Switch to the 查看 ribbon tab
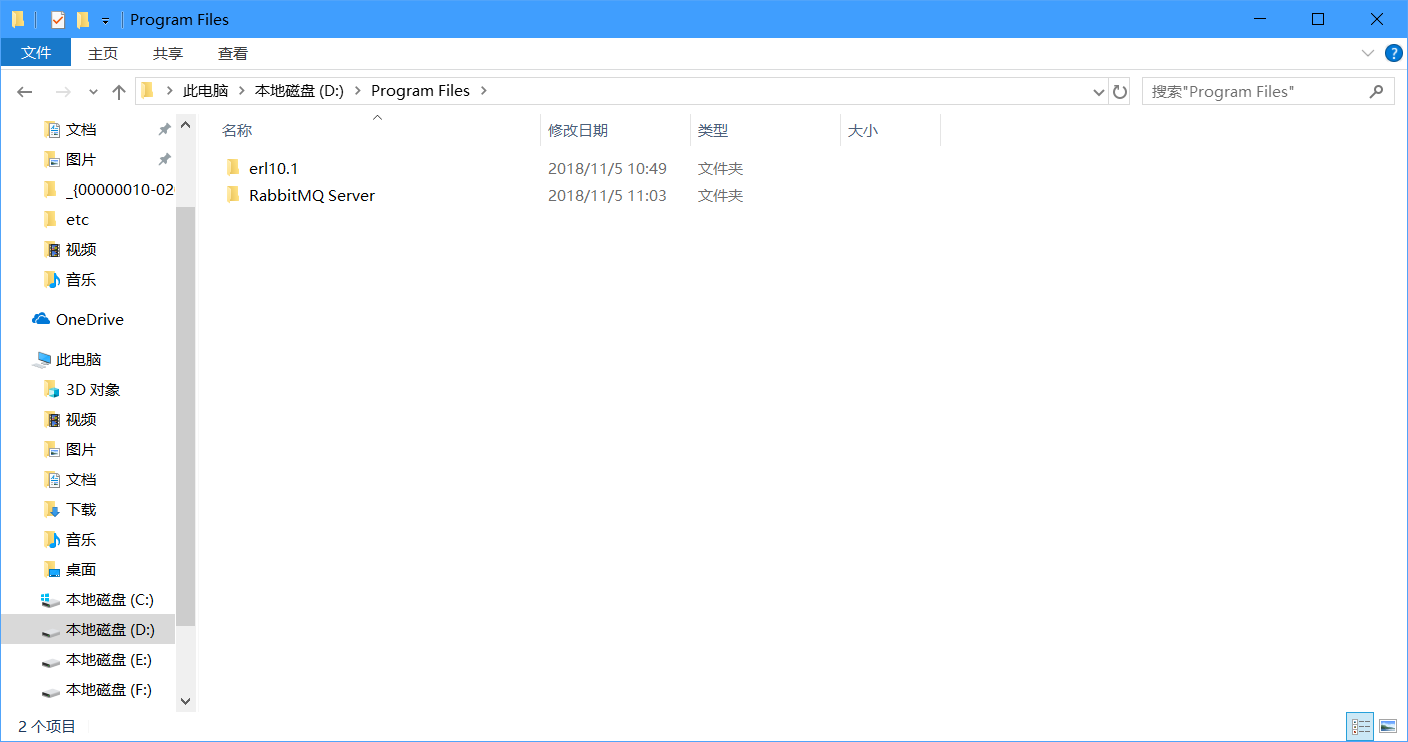Viewport: 1408px width, 742px height. pyautogui.click(x=233, y=53)
